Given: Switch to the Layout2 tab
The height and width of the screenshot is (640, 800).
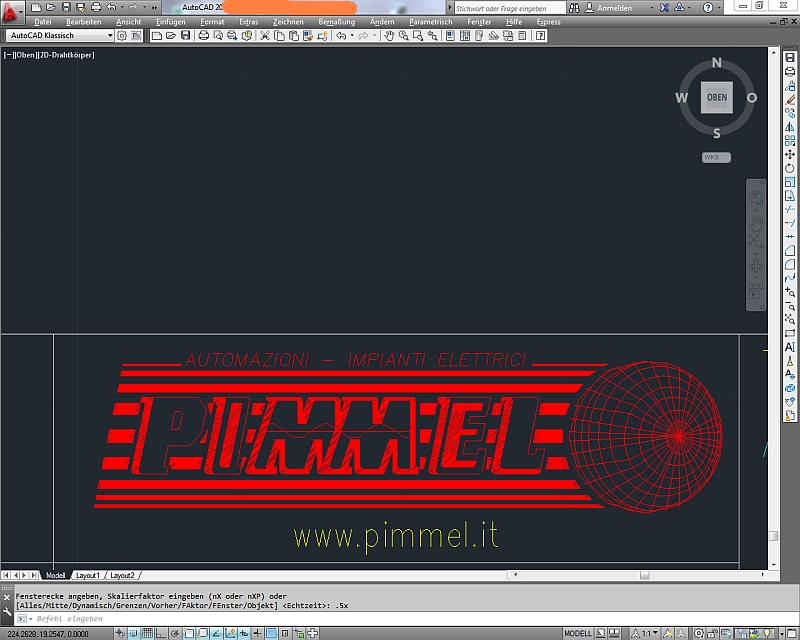Looking at the screenshot, I should [122, 575].
